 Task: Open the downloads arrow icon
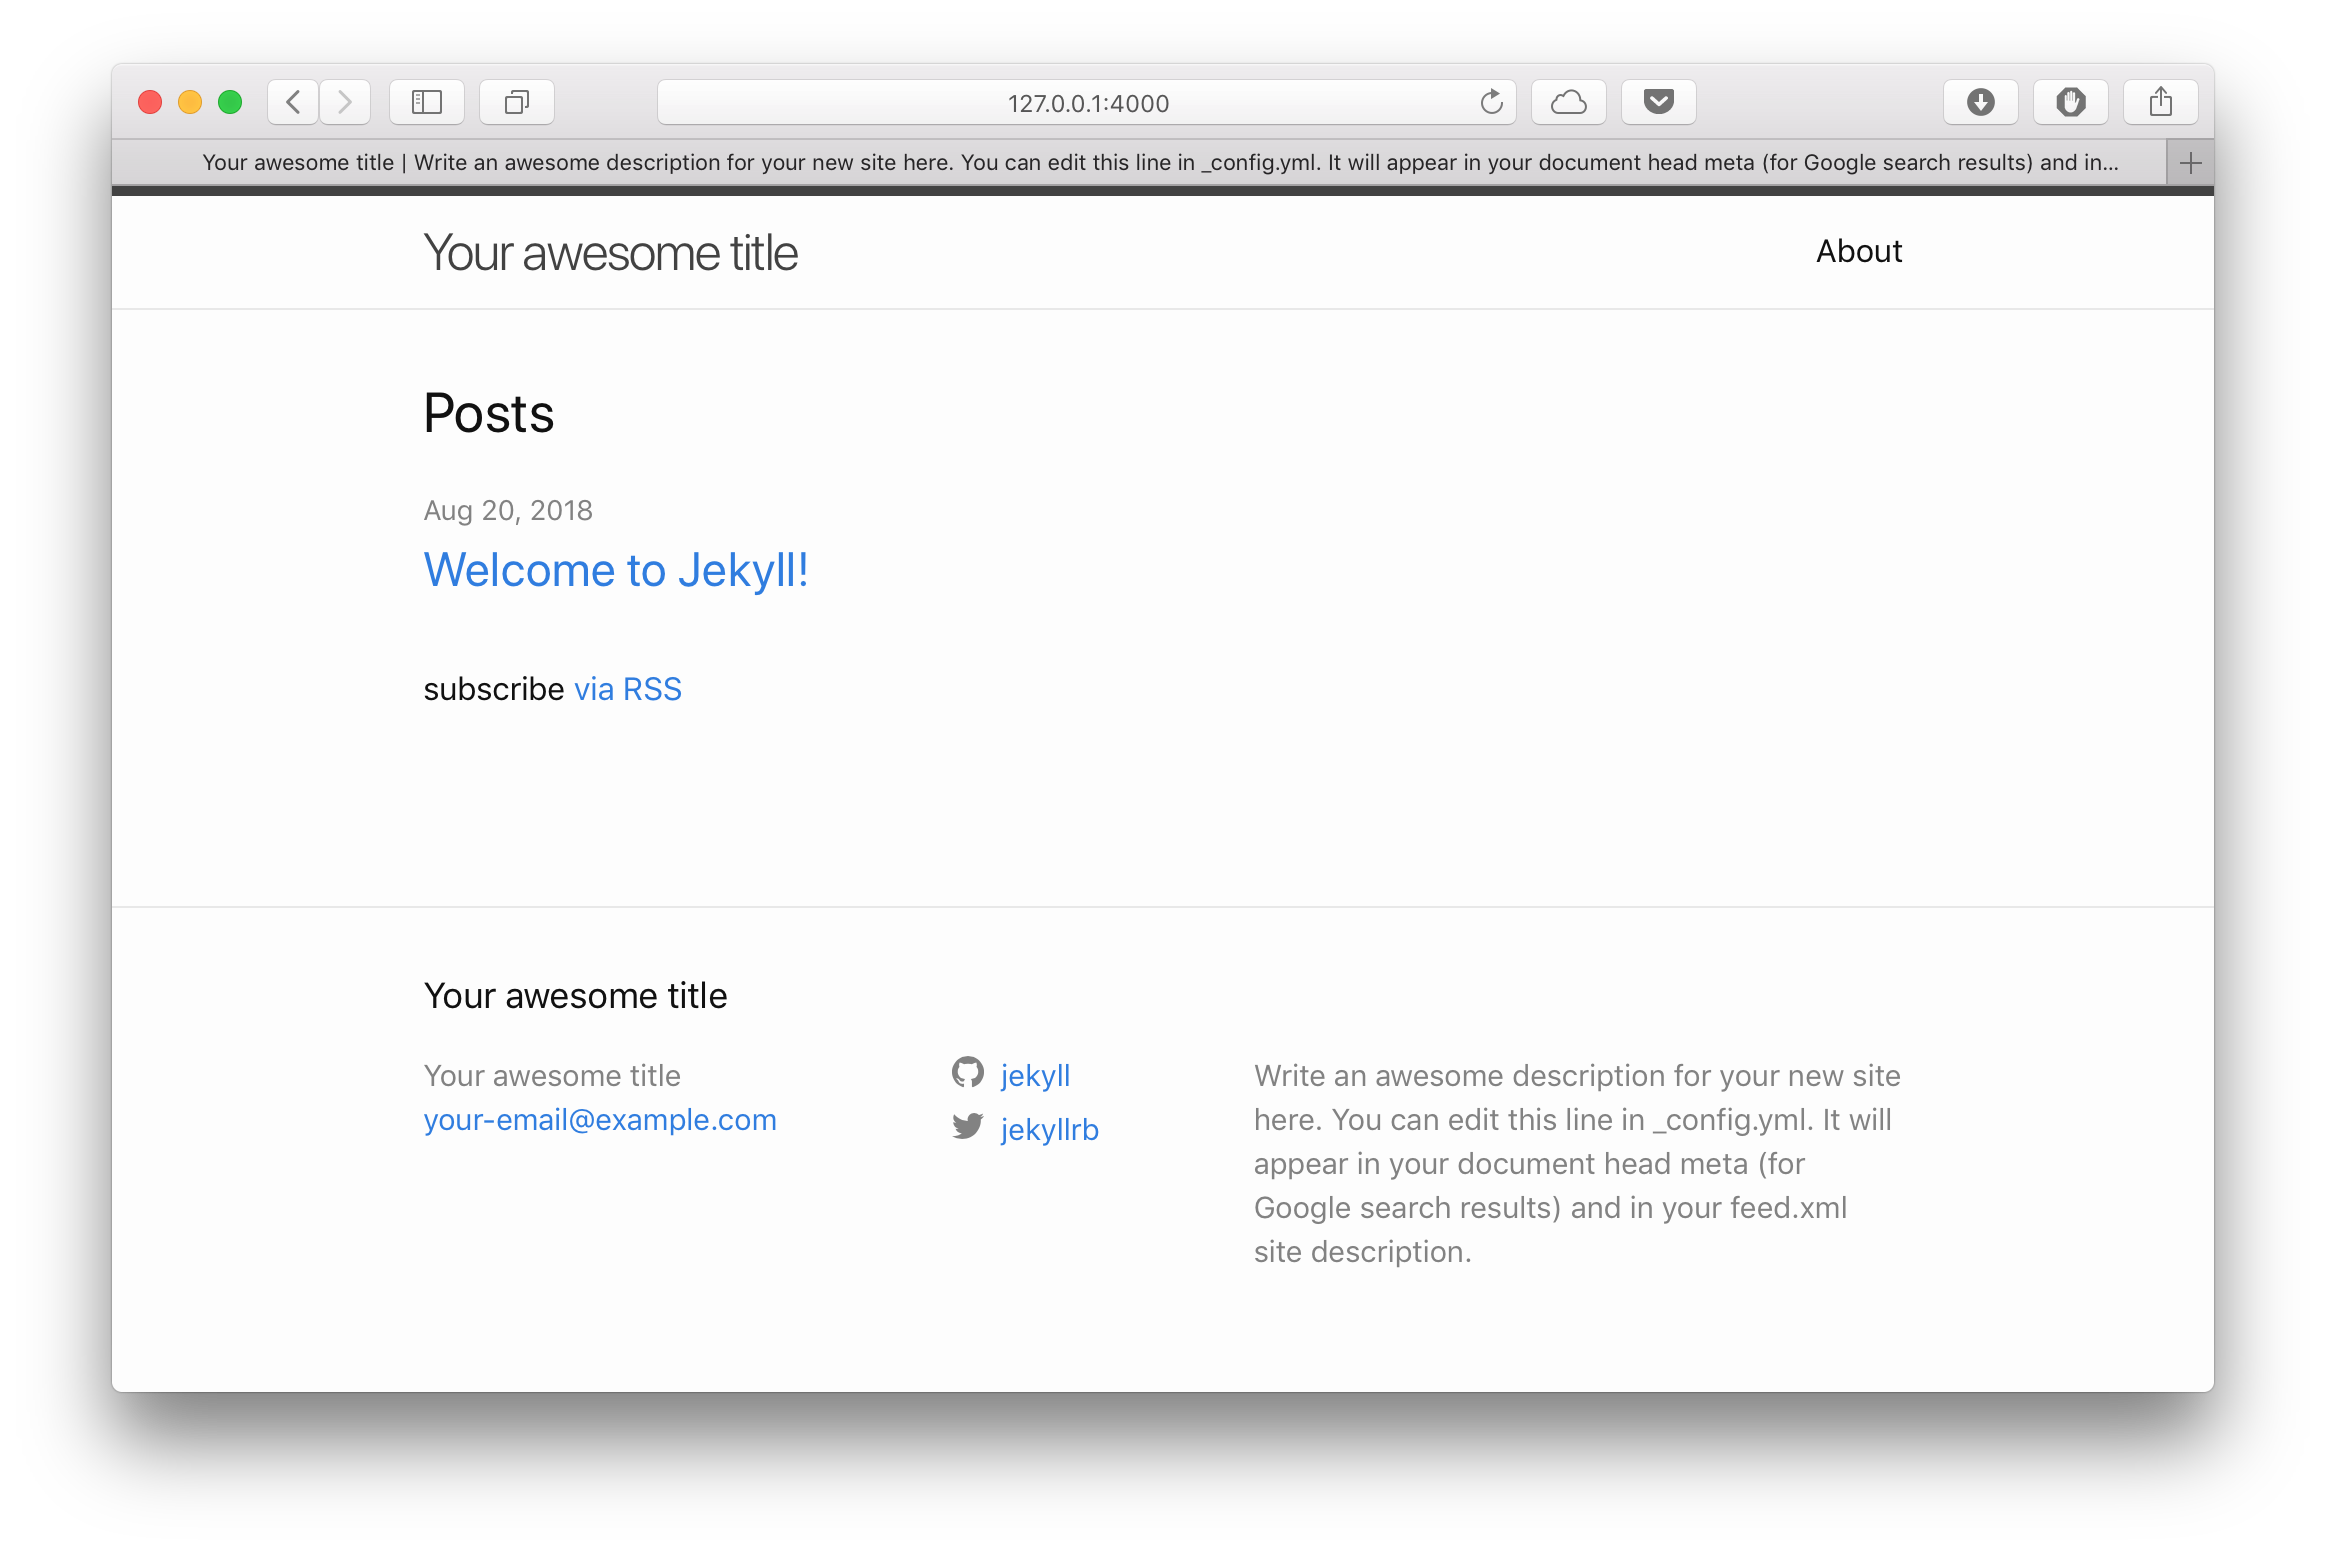coord(1981,102)
